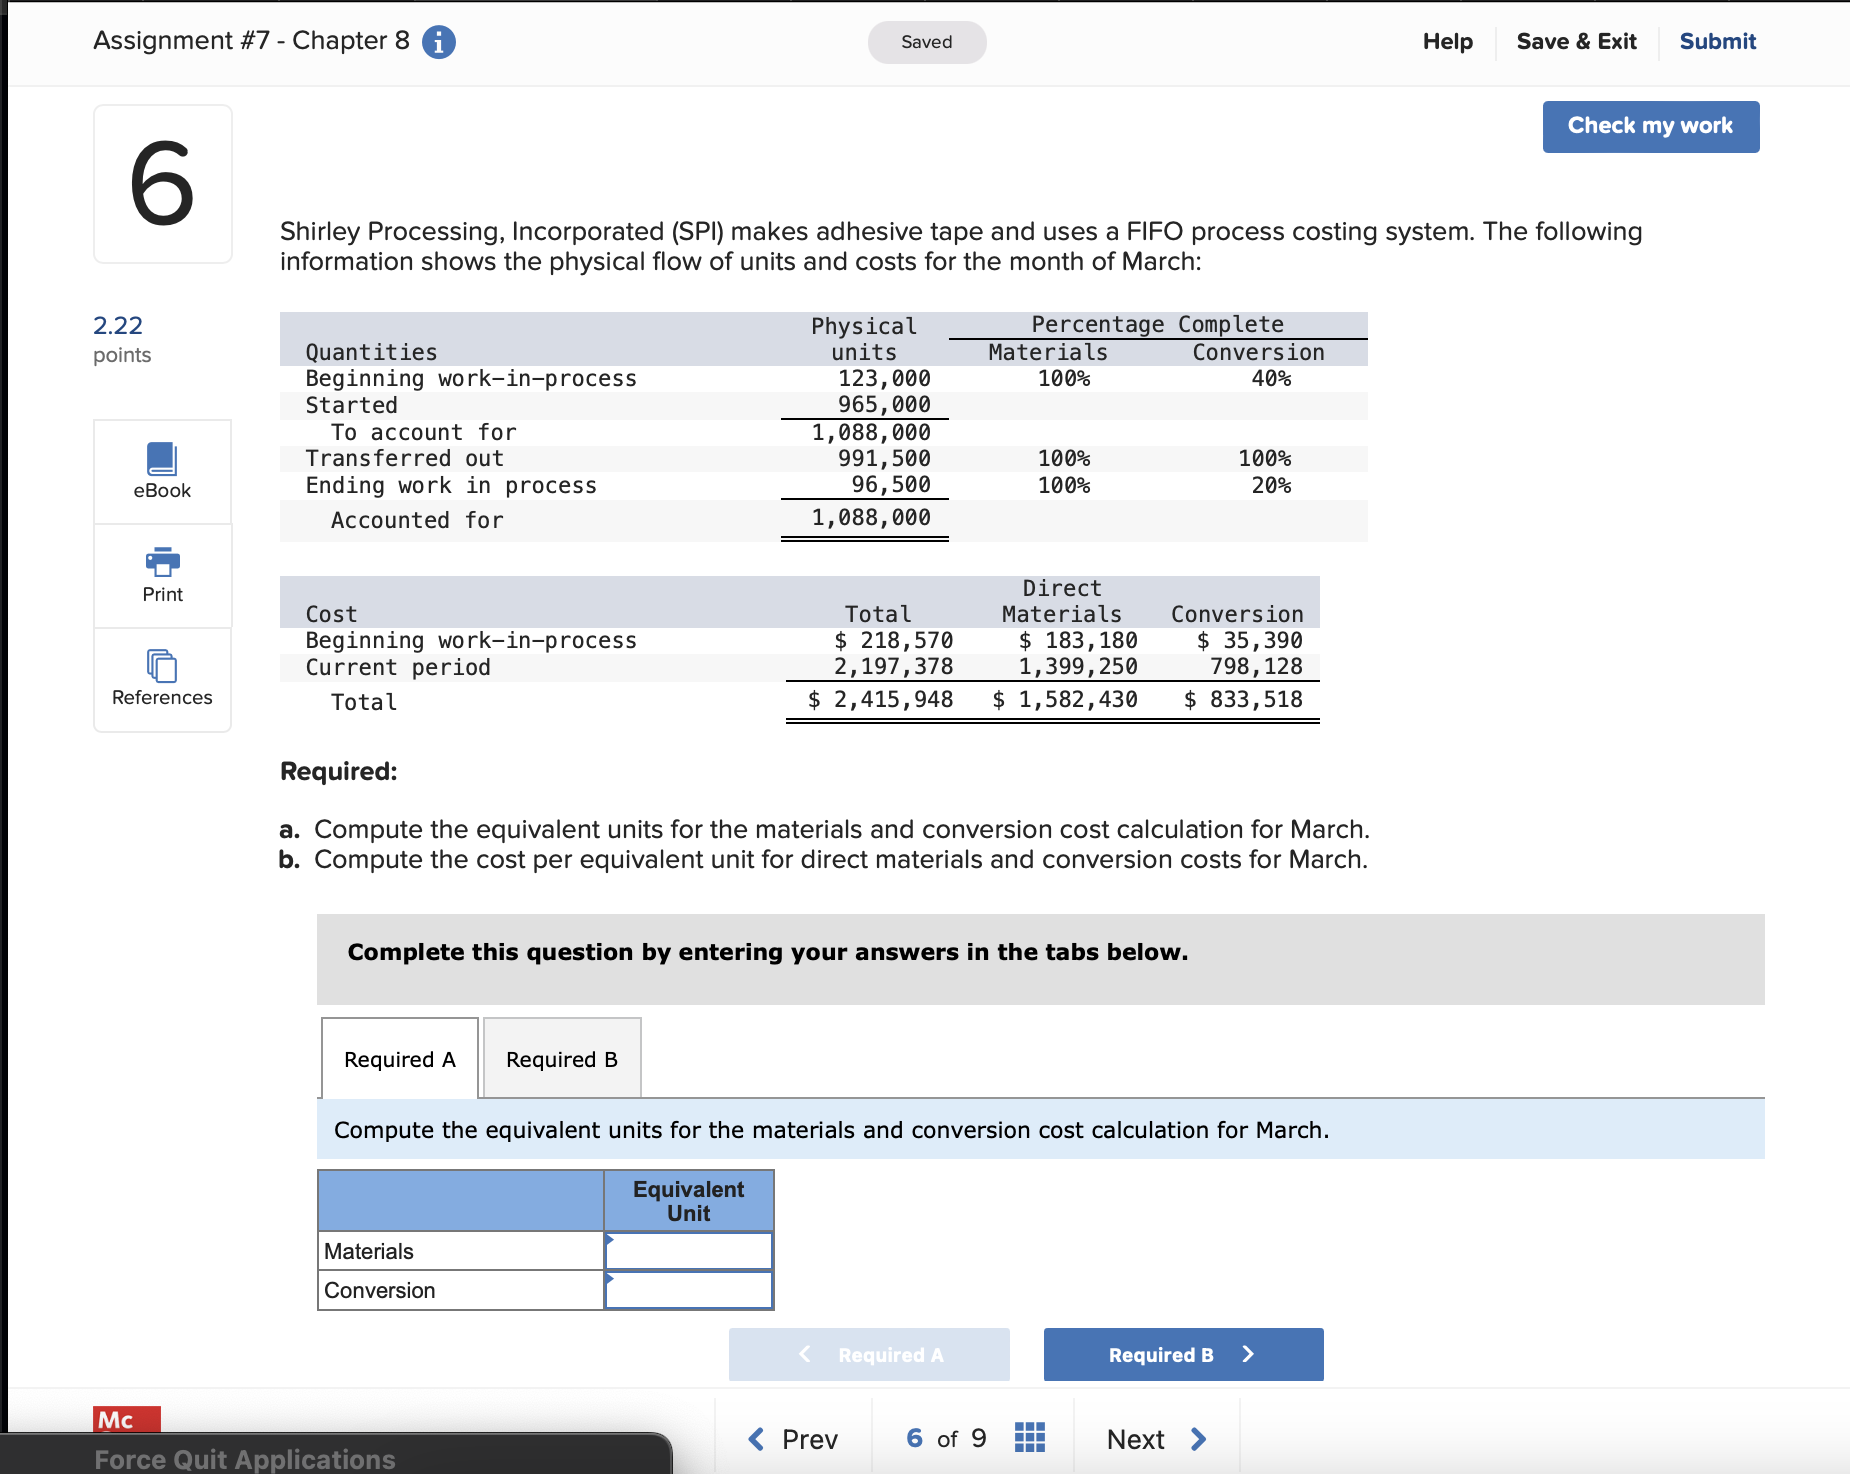The image size is (1850, 1474).
Task: Click the '123,000' beginning units value
Action: (x=884, y=378)
